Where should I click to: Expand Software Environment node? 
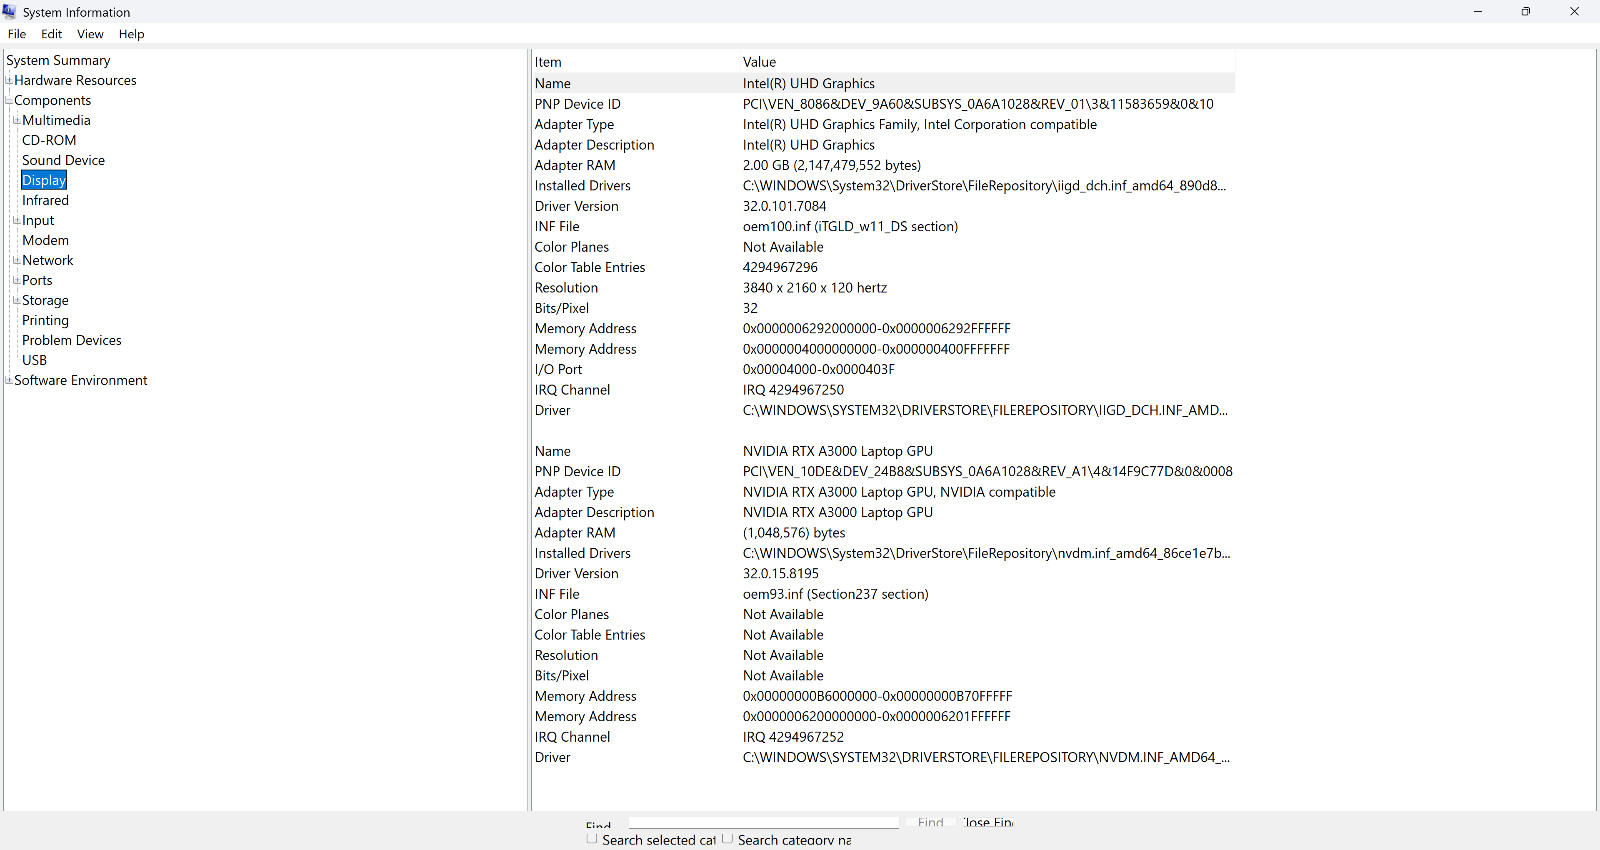[9, 380]
